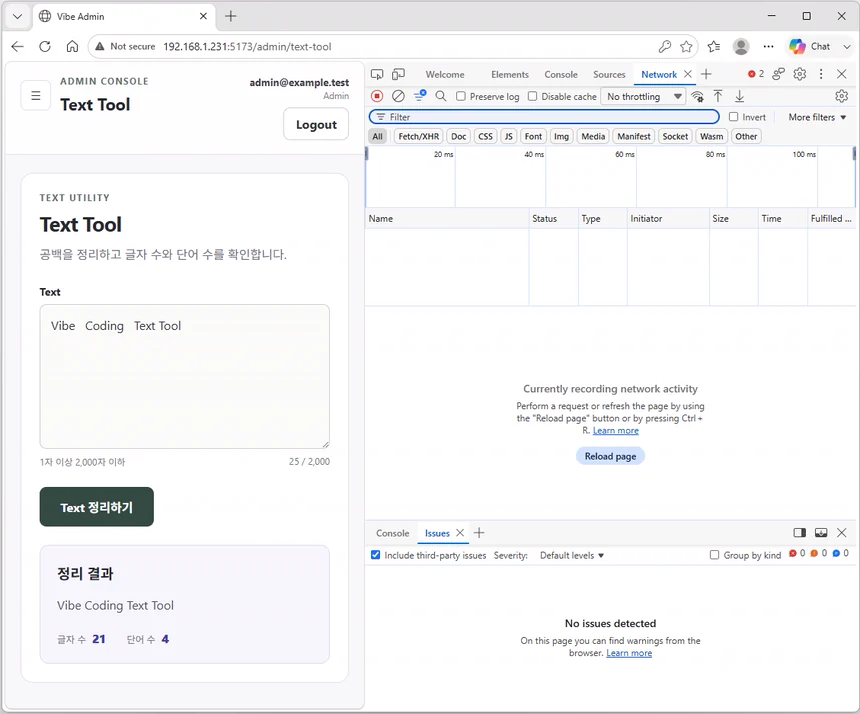Refresh the browser page
Viewport: 860px width, 714px height.
[45, 47]
